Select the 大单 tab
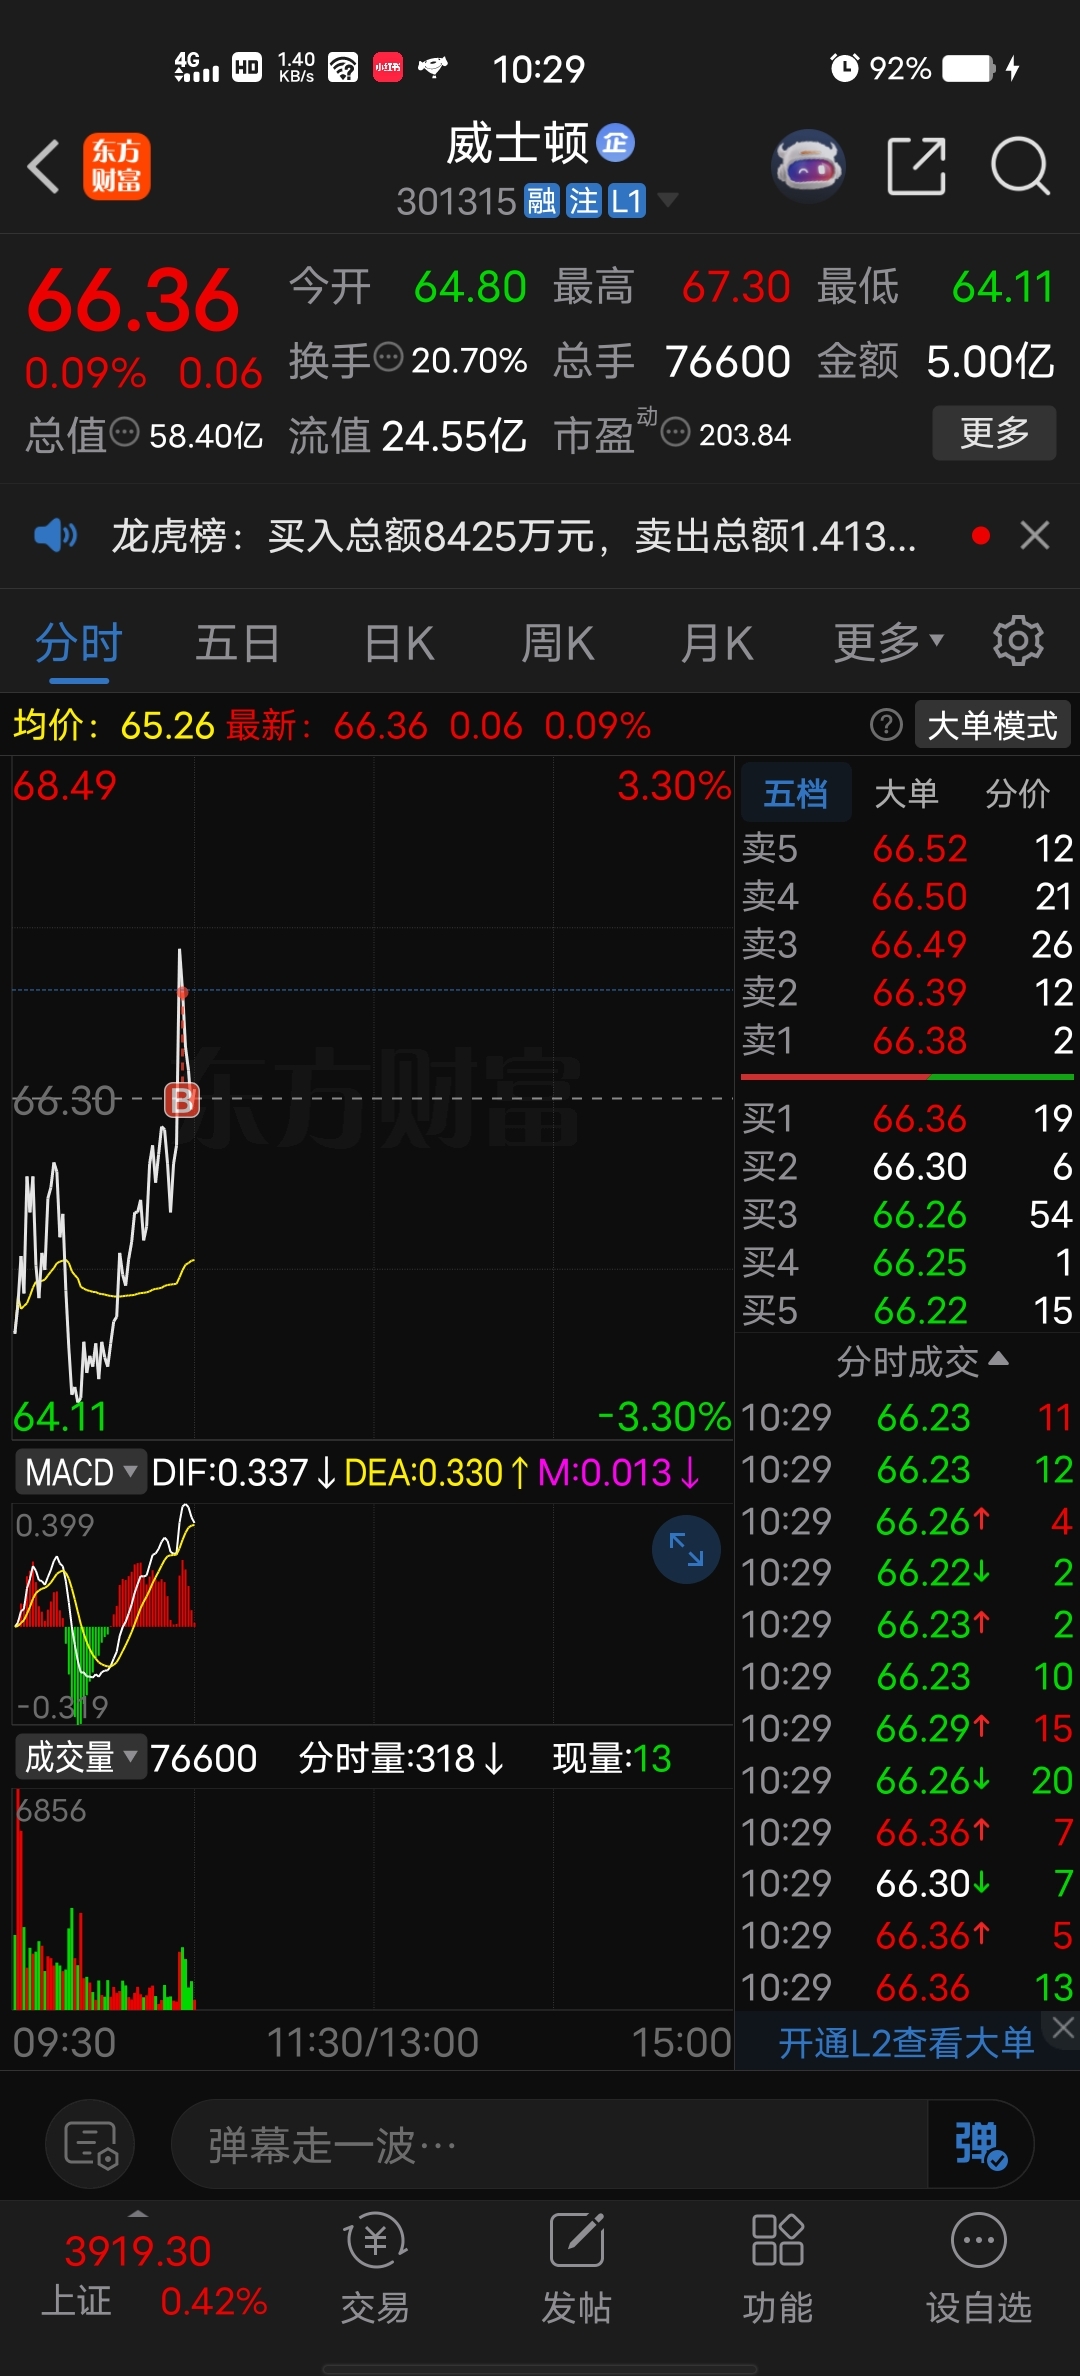 pos(906,793)
